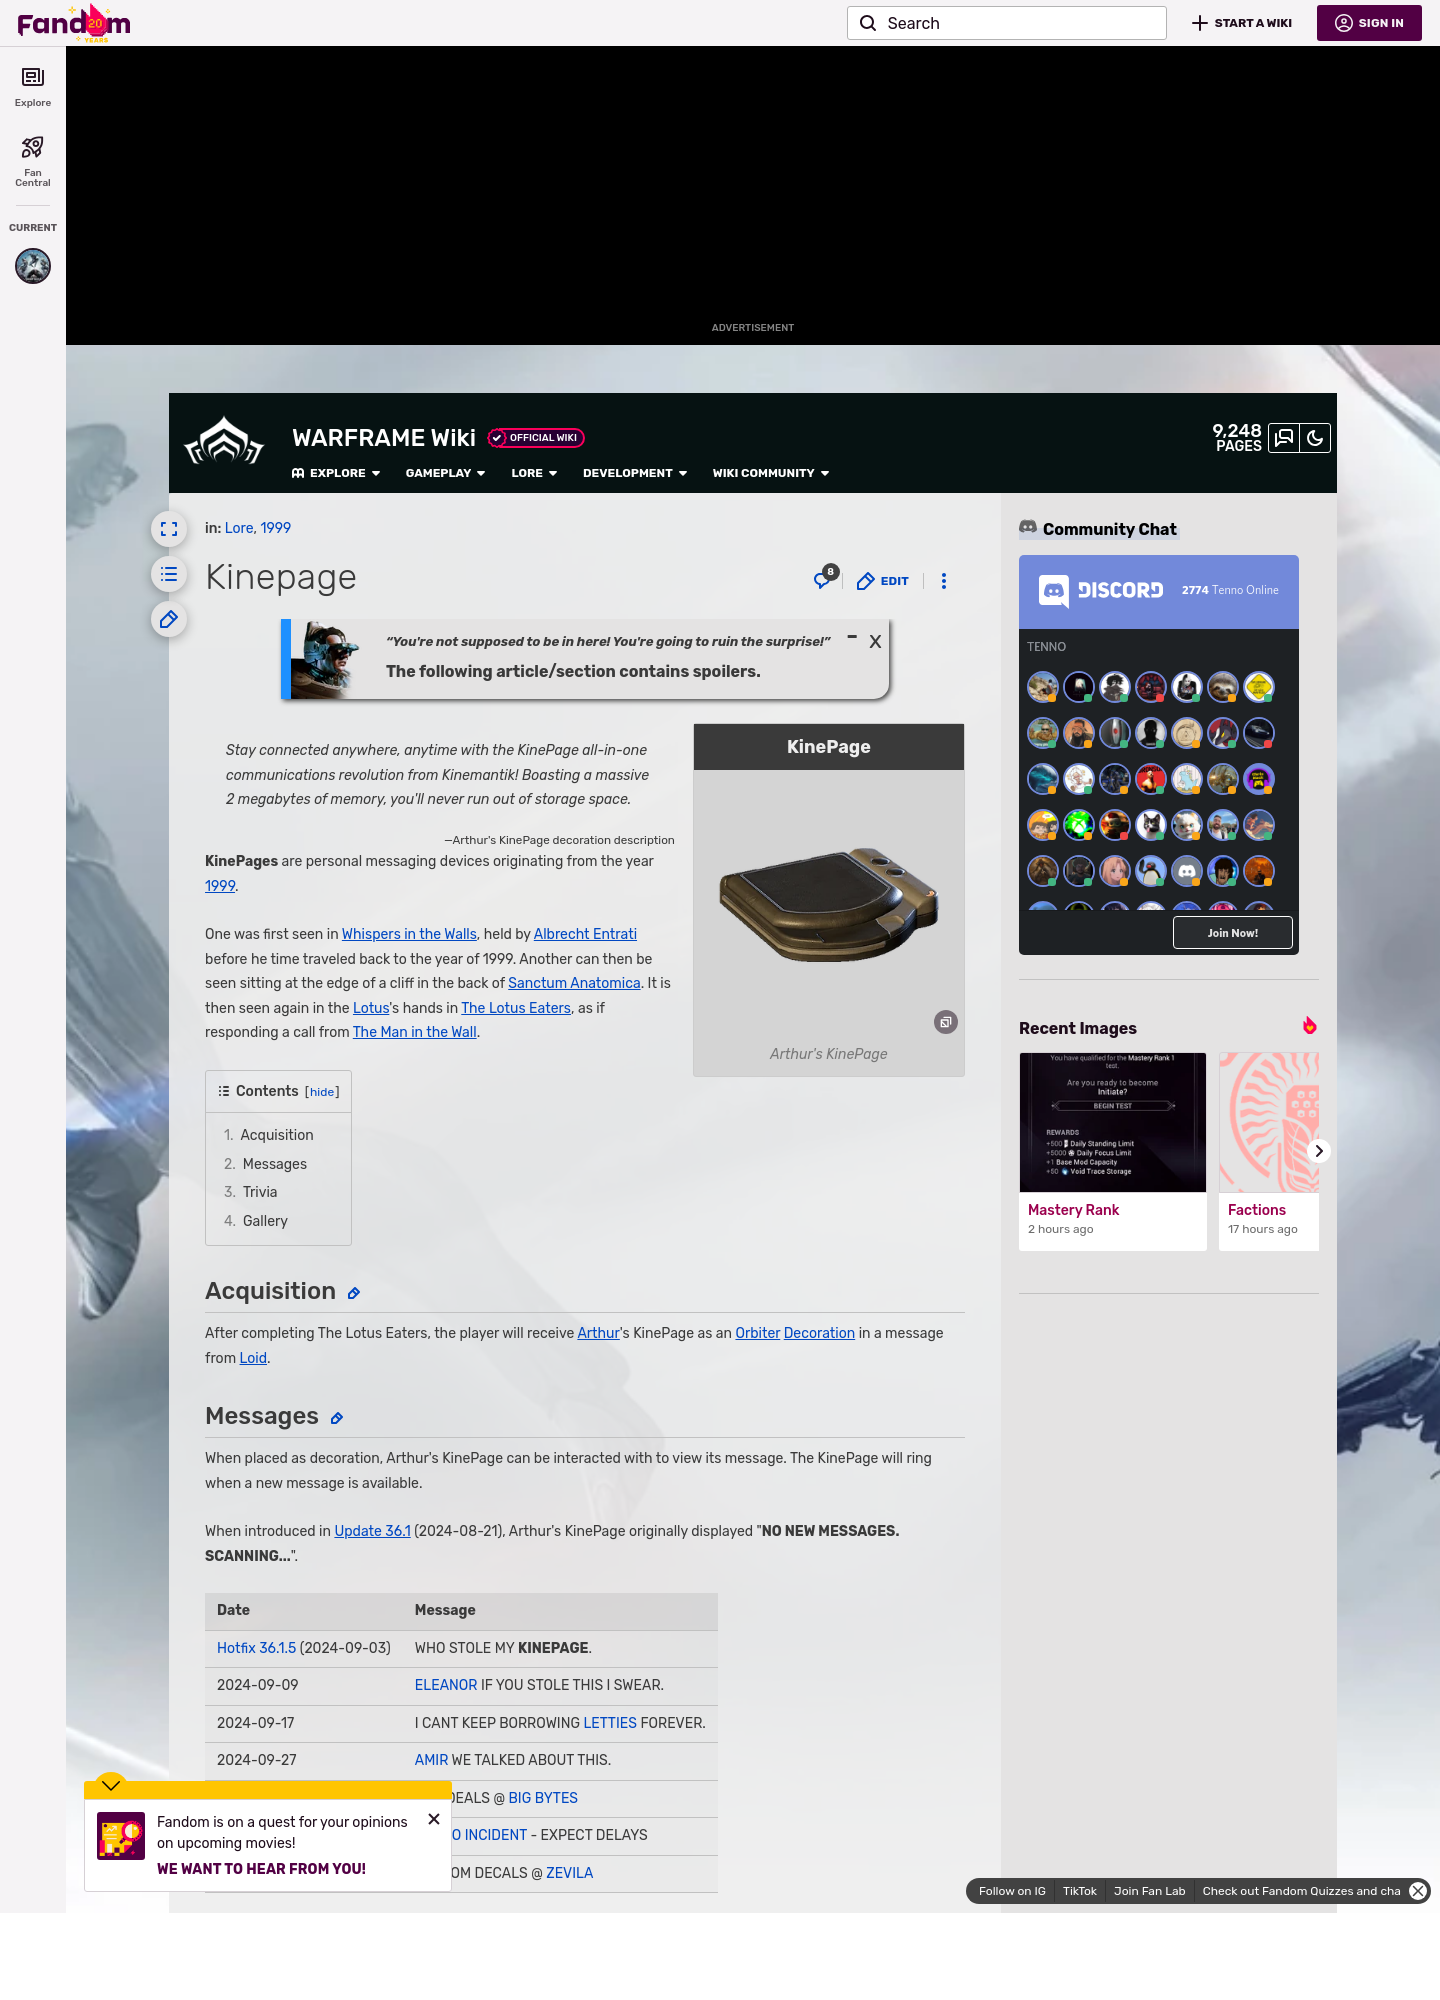Click the Sign In button

[x=1369, y=23]
